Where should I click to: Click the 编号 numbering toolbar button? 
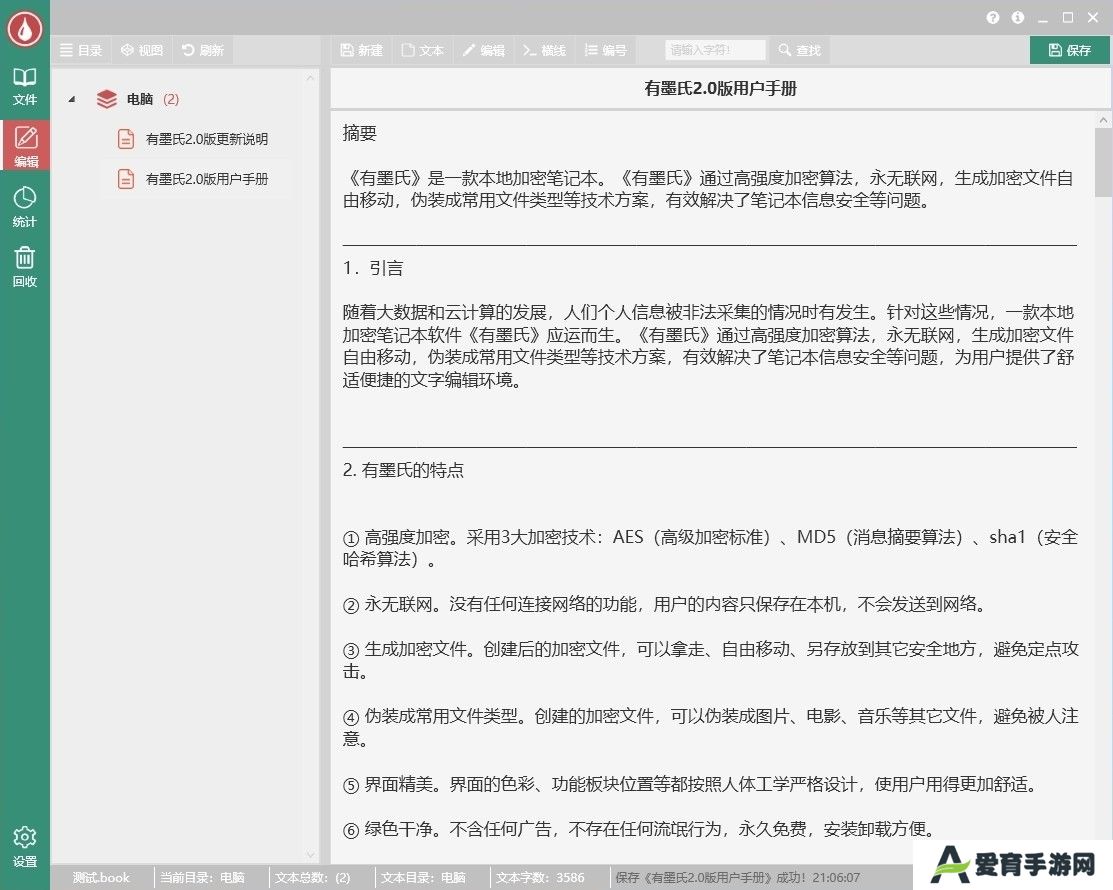605,50
